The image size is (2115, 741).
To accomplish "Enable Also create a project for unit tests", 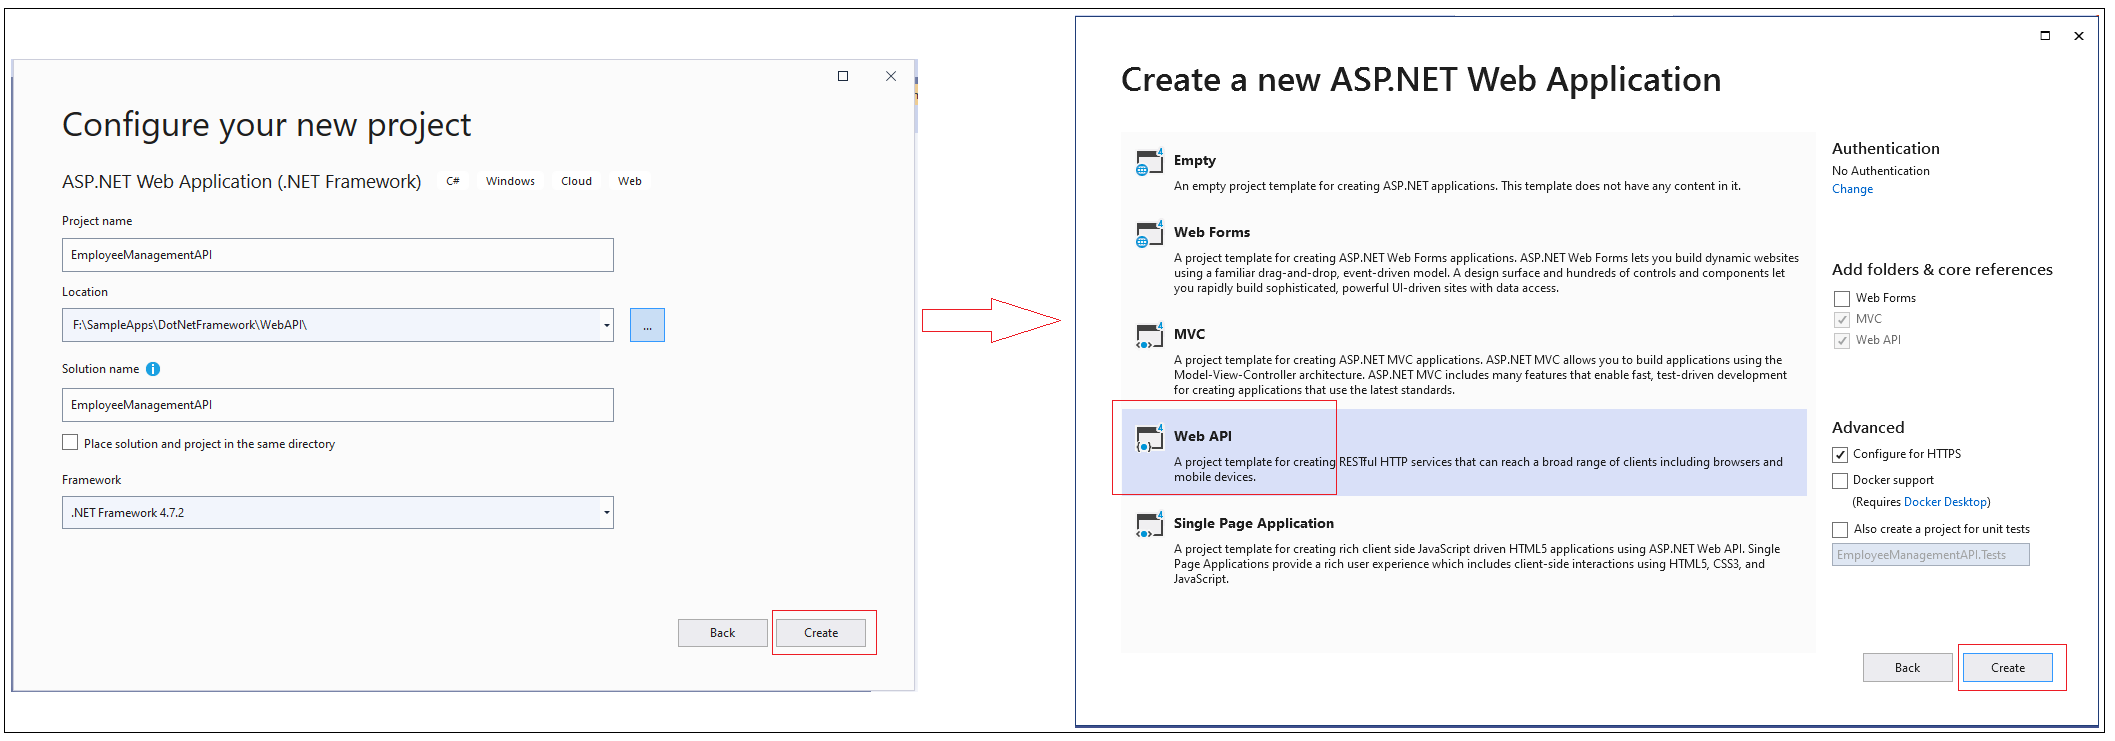I will (1840, 530).
